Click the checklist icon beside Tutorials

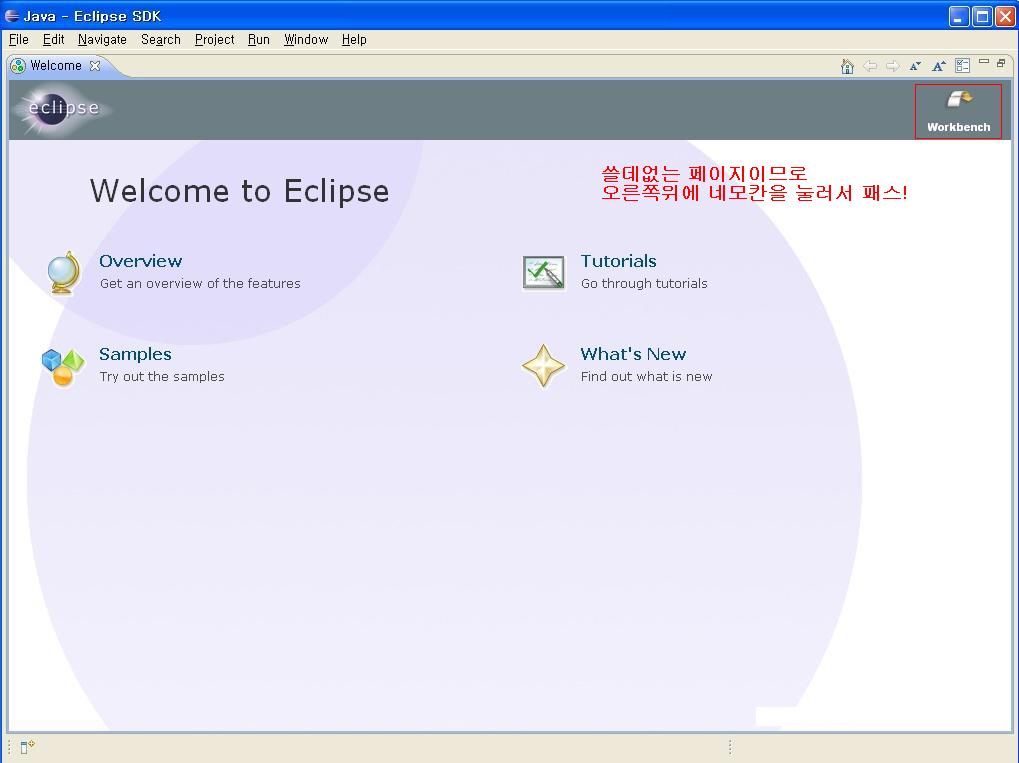click(543, 272)
